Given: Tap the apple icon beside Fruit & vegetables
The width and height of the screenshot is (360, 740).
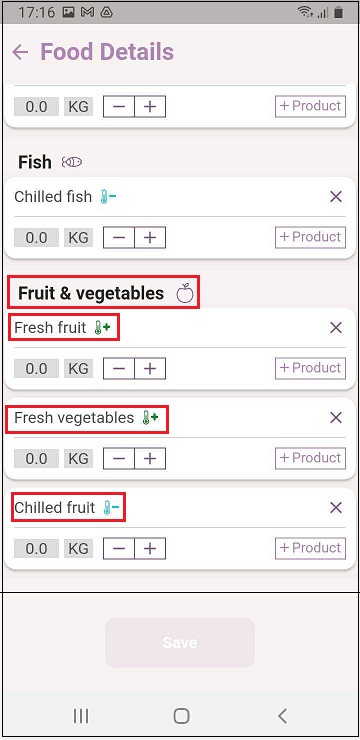Looking at the screenshot, I should pyautogui.click(x=185, y=293).
